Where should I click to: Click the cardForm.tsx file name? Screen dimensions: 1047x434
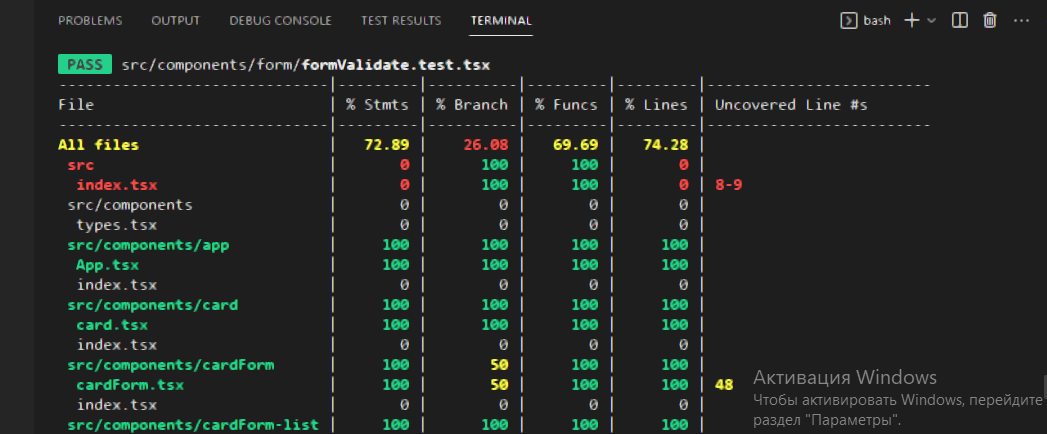[130, 385]
